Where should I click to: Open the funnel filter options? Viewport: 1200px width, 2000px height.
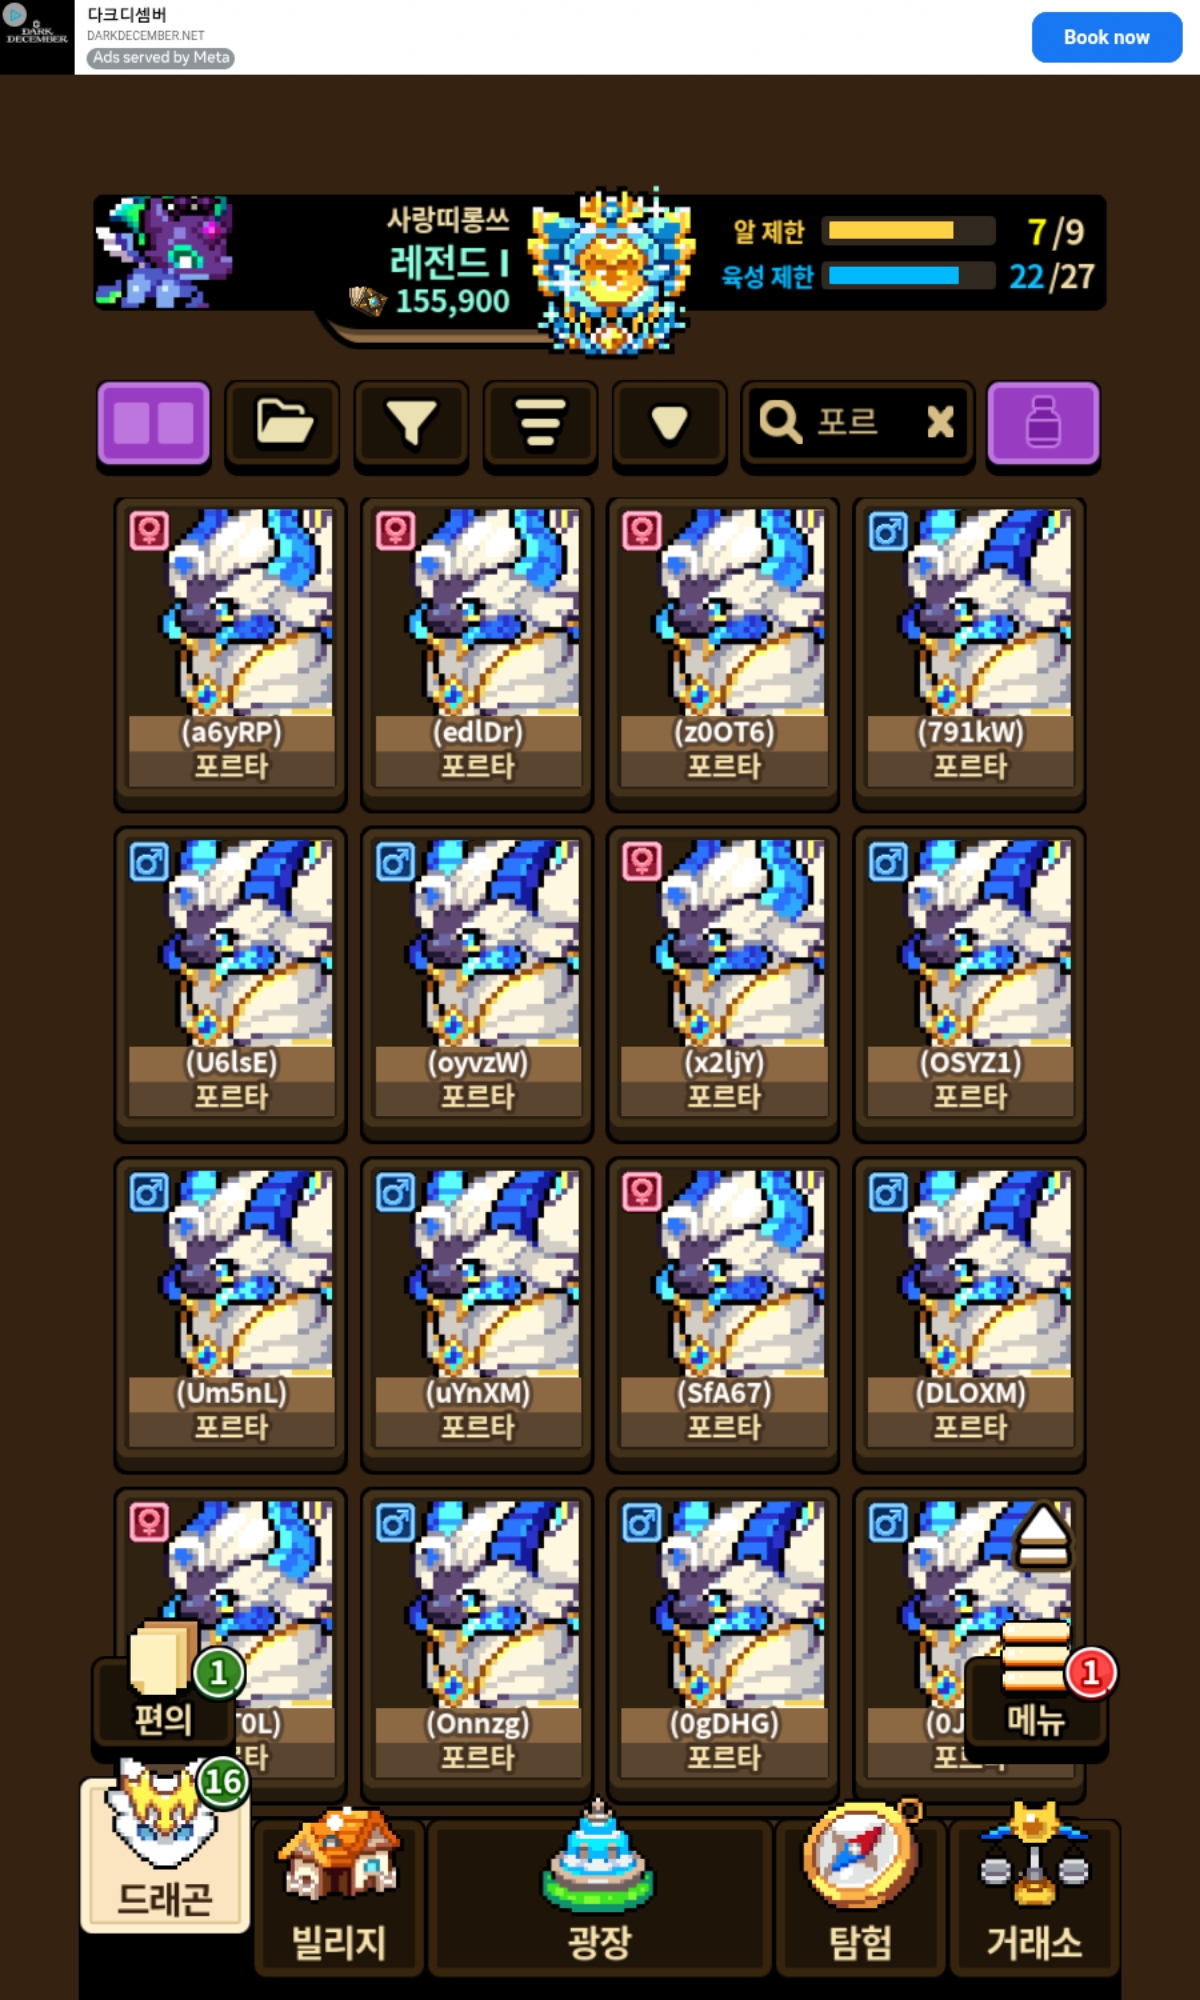click(411, 423)
